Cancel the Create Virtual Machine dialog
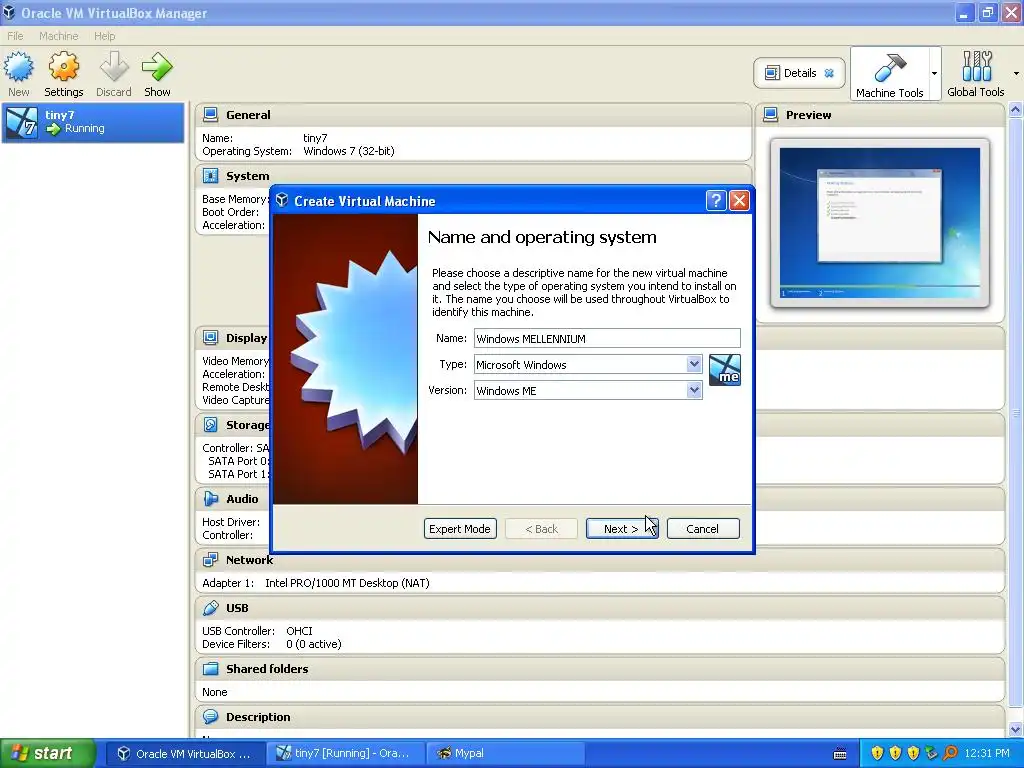This screenshot has height=768, width=1024. [x=703, y=529]
